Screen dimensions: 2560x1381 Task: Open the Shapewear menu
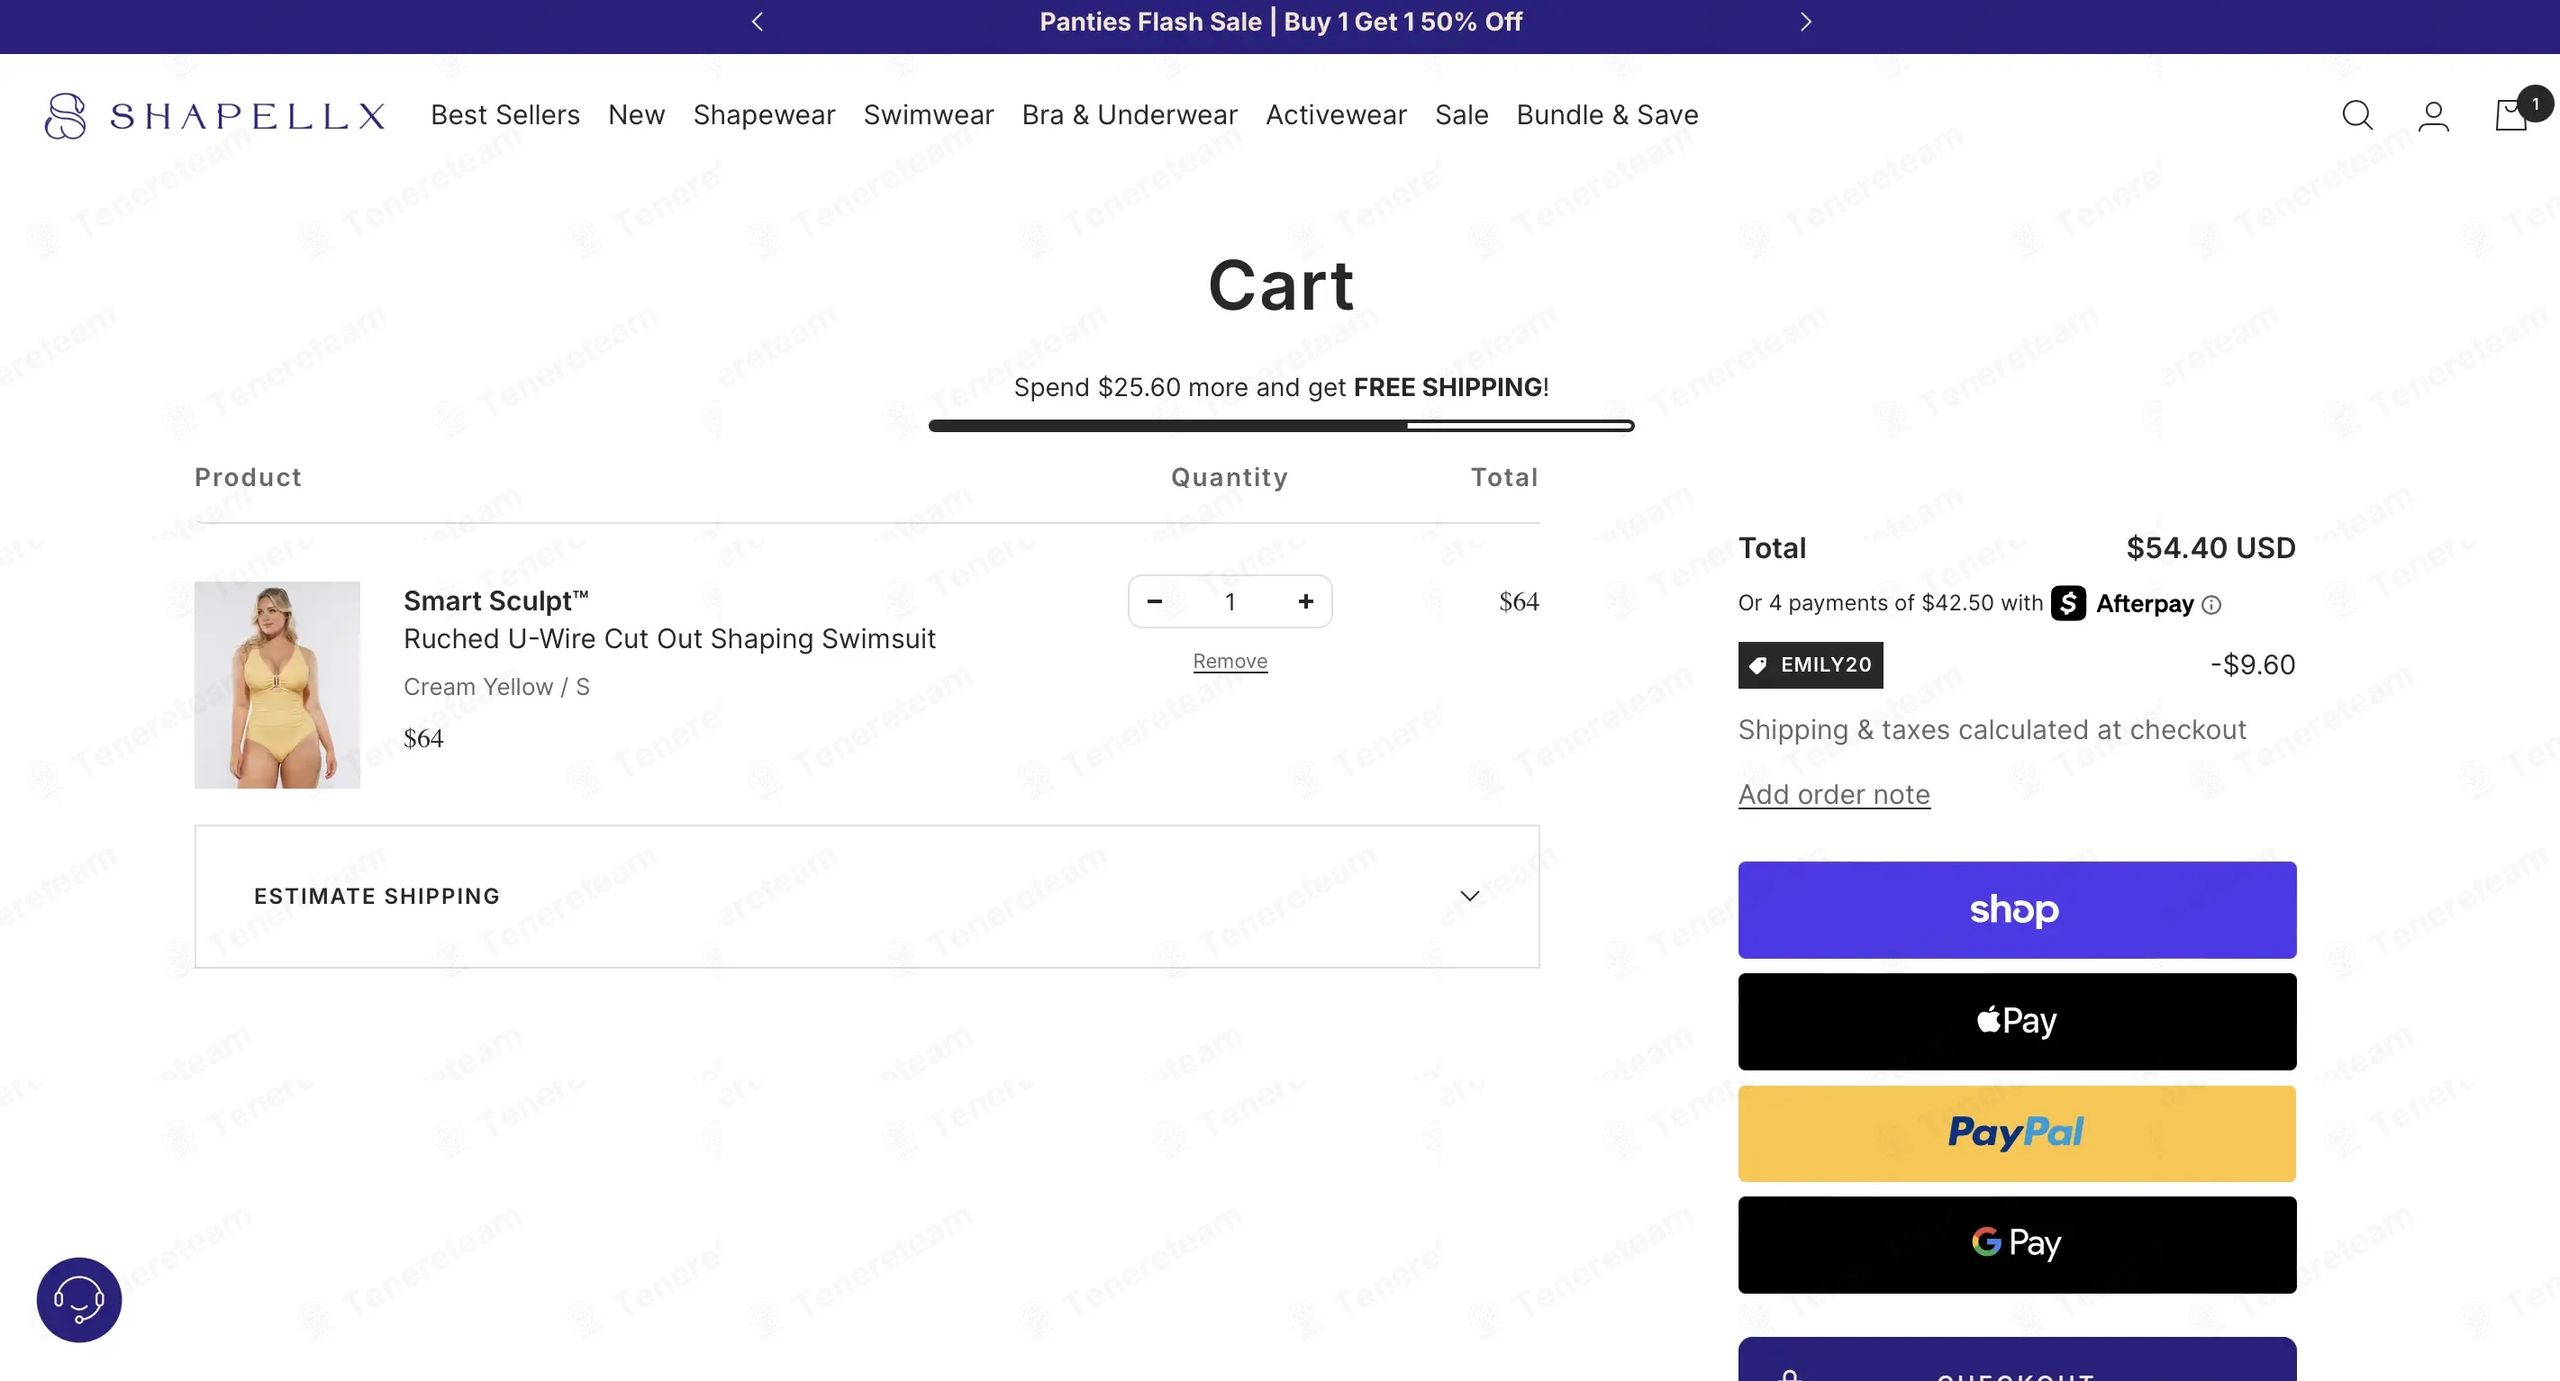click(x=764, y=115)
